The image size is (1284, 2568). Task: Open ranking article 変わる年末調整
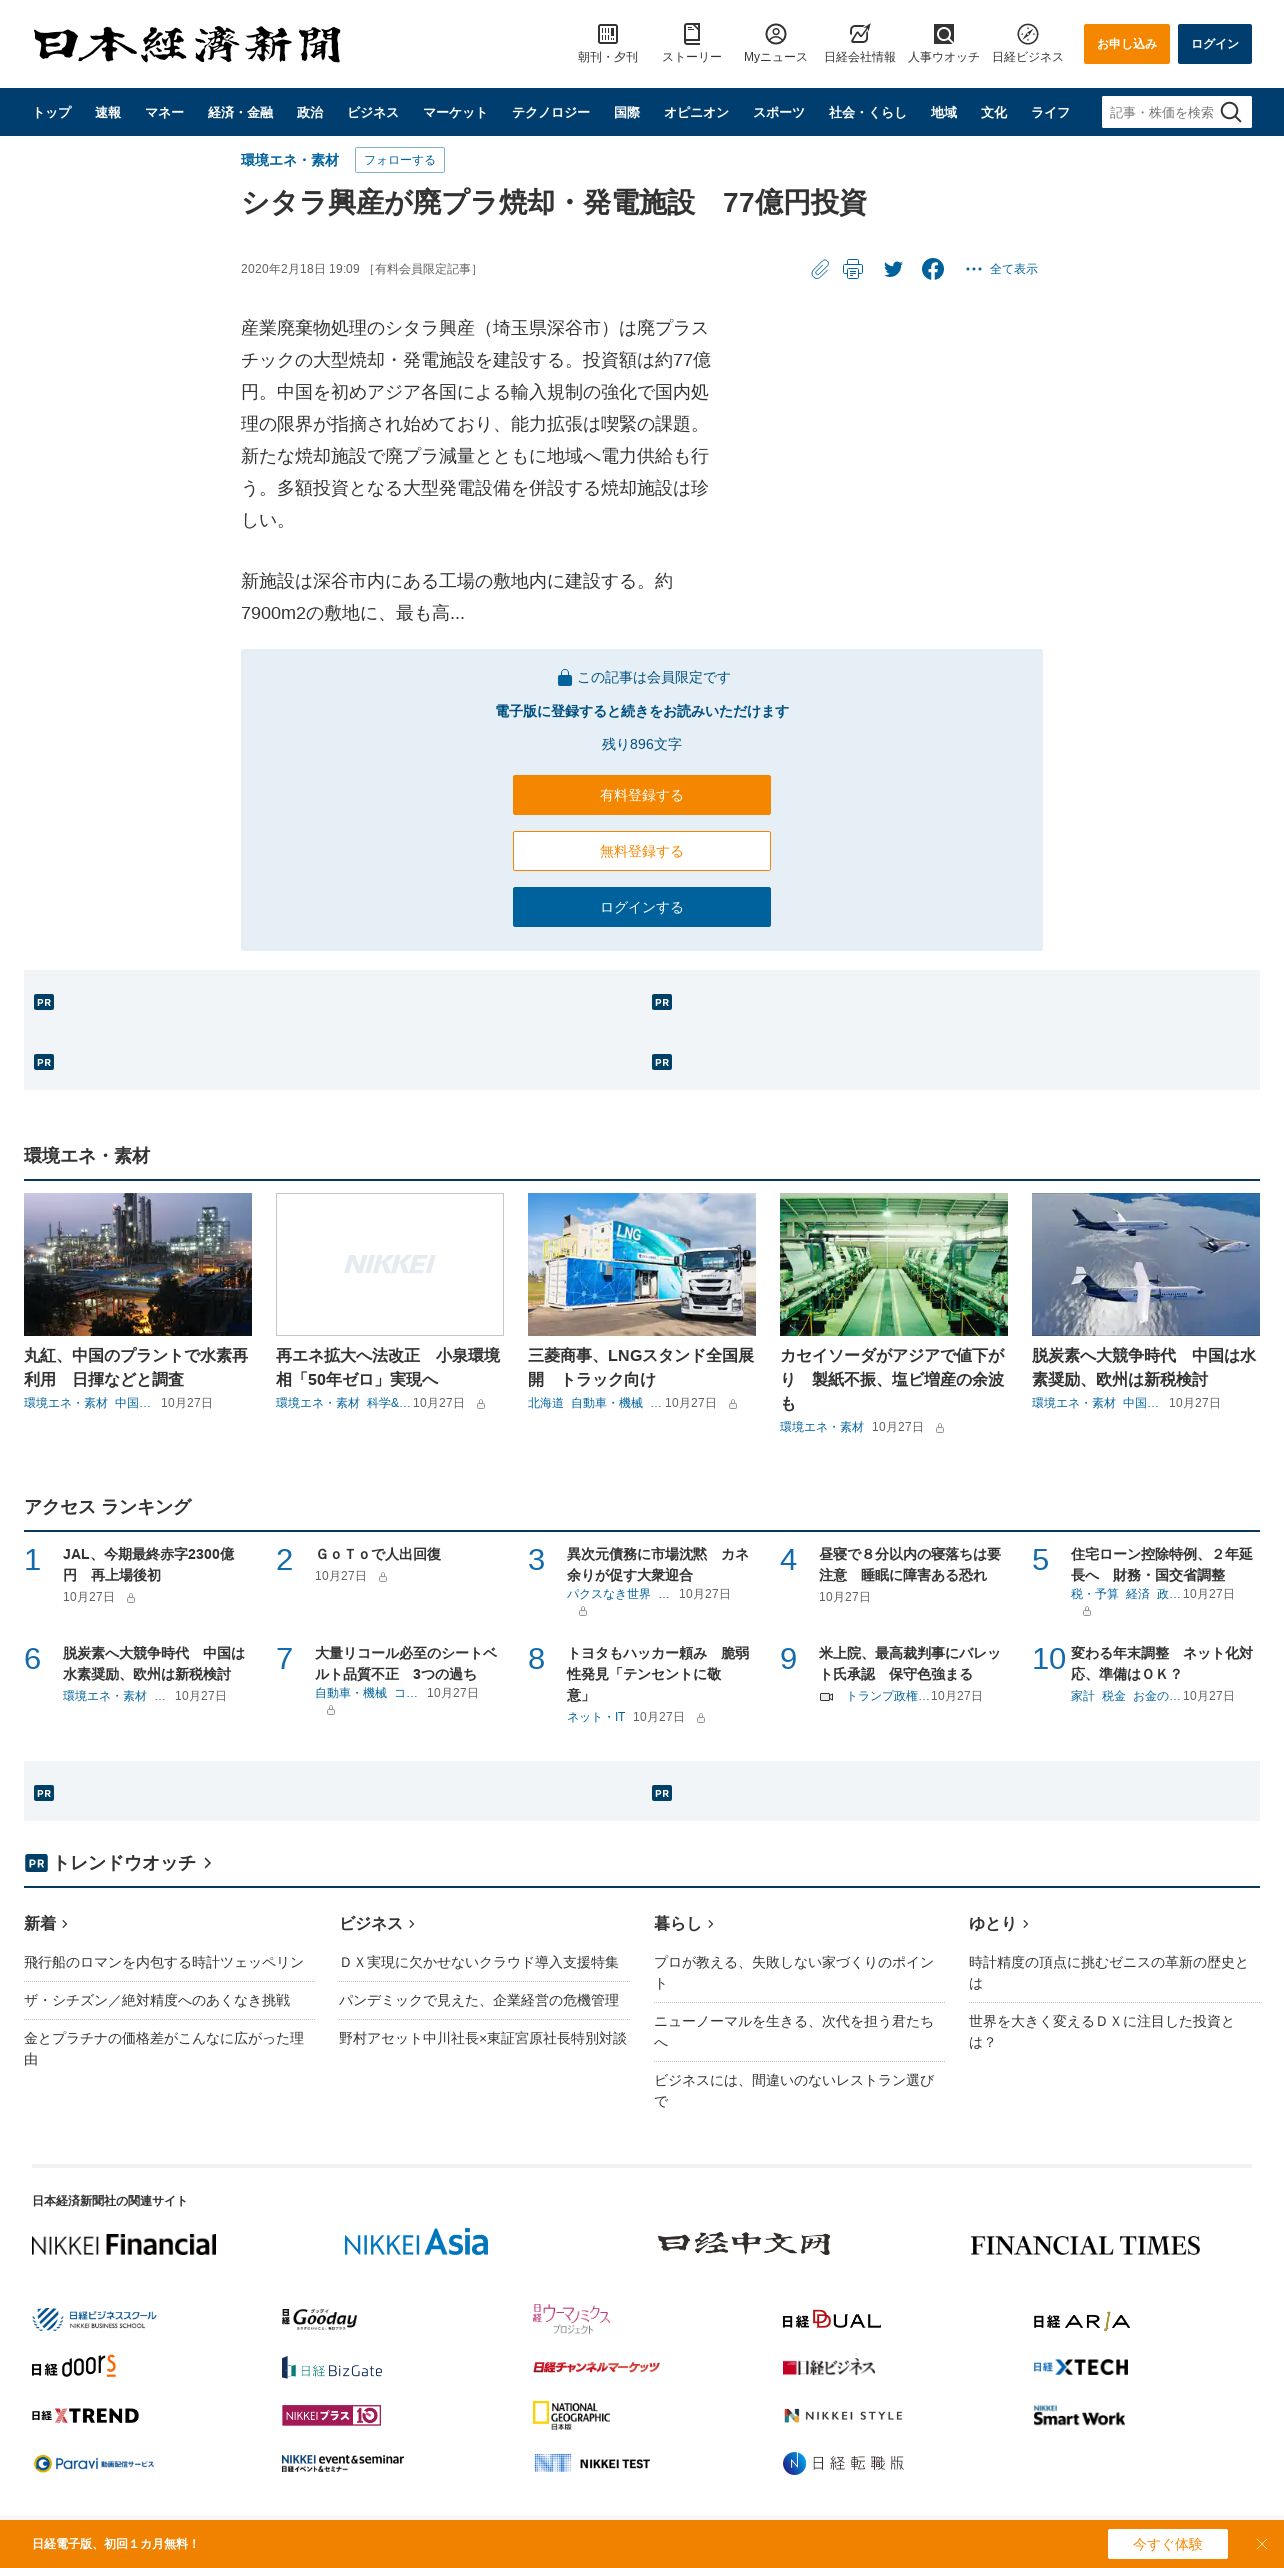(1162, 1663)
